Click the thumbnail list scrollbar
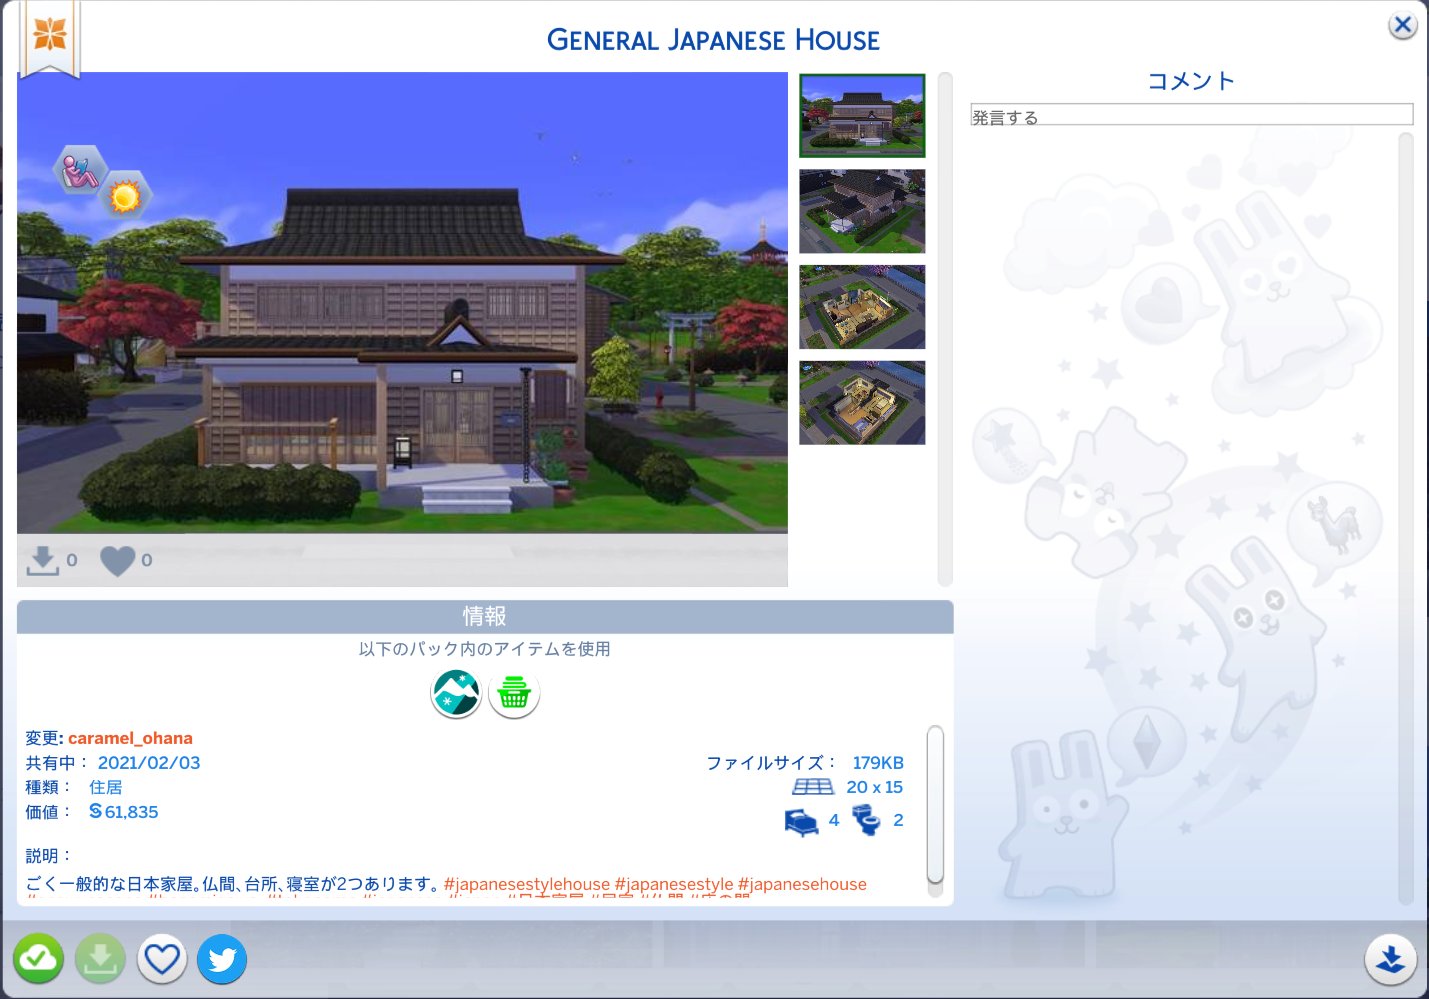The image size is (1429, 999). coord(945,329)
